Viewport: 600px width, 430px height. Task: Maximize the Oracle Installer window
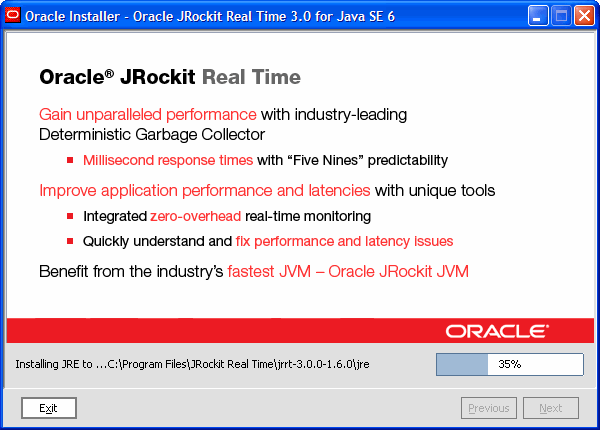pos(561,16)
